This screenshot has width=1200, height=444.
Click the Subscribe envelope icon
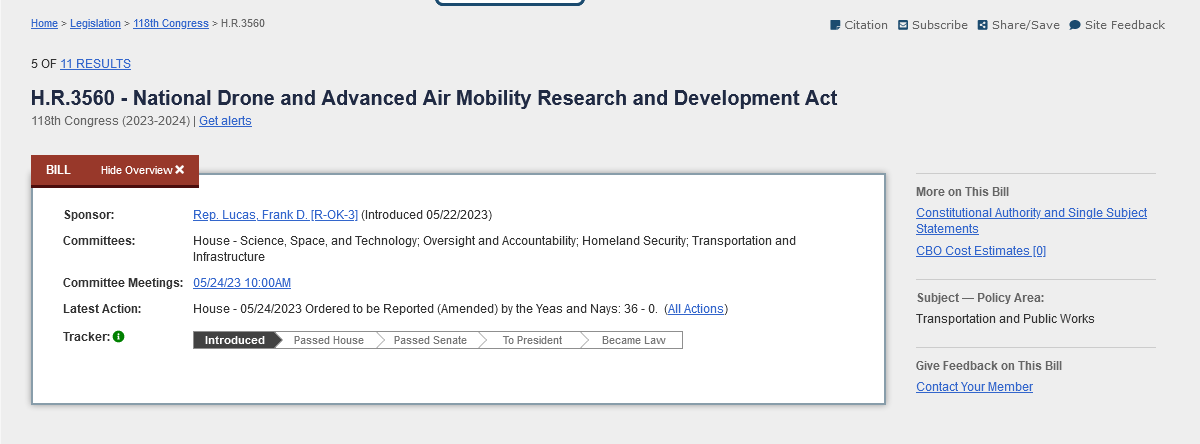point(903,25)
